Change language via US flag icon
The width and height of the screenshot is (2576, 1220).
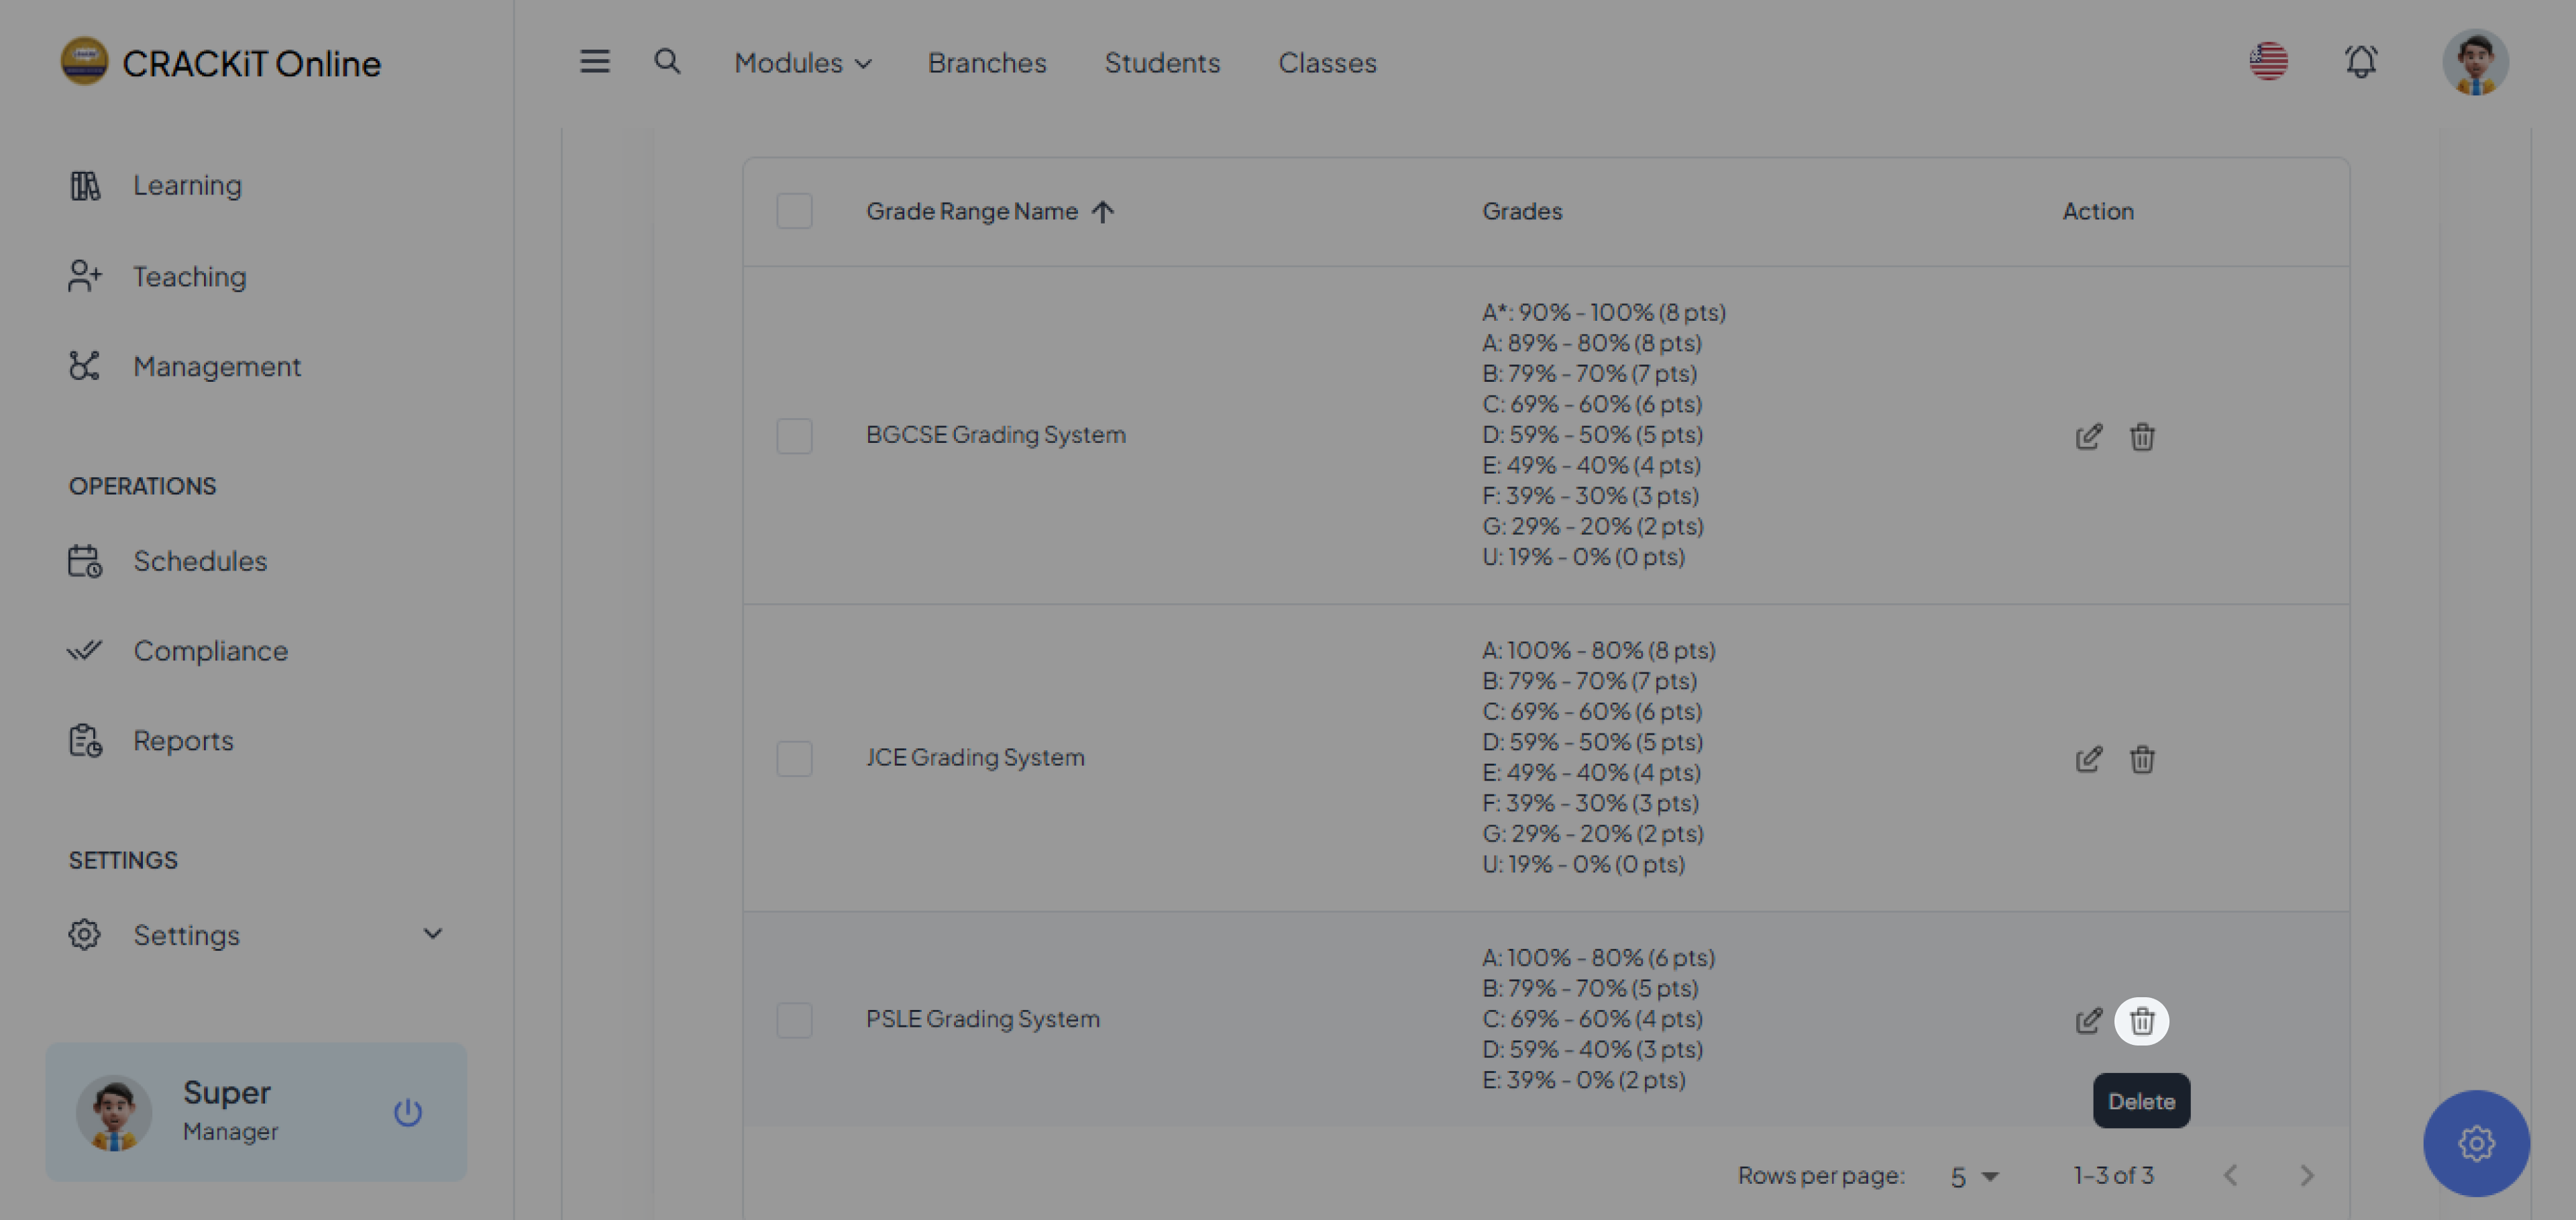(2268, 62)
